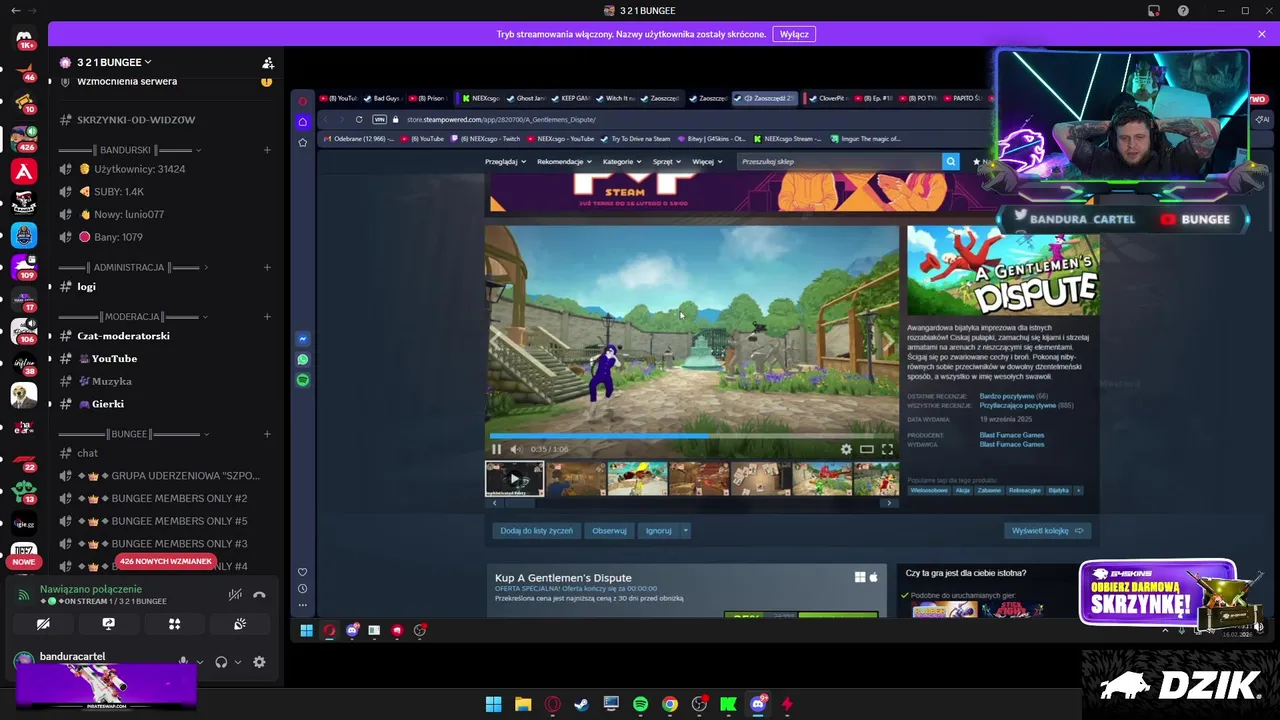This screenshot has height=720, width=1280.
Task: Open Spotify in streamed Opera sidebar
Action: pos(302,380)
